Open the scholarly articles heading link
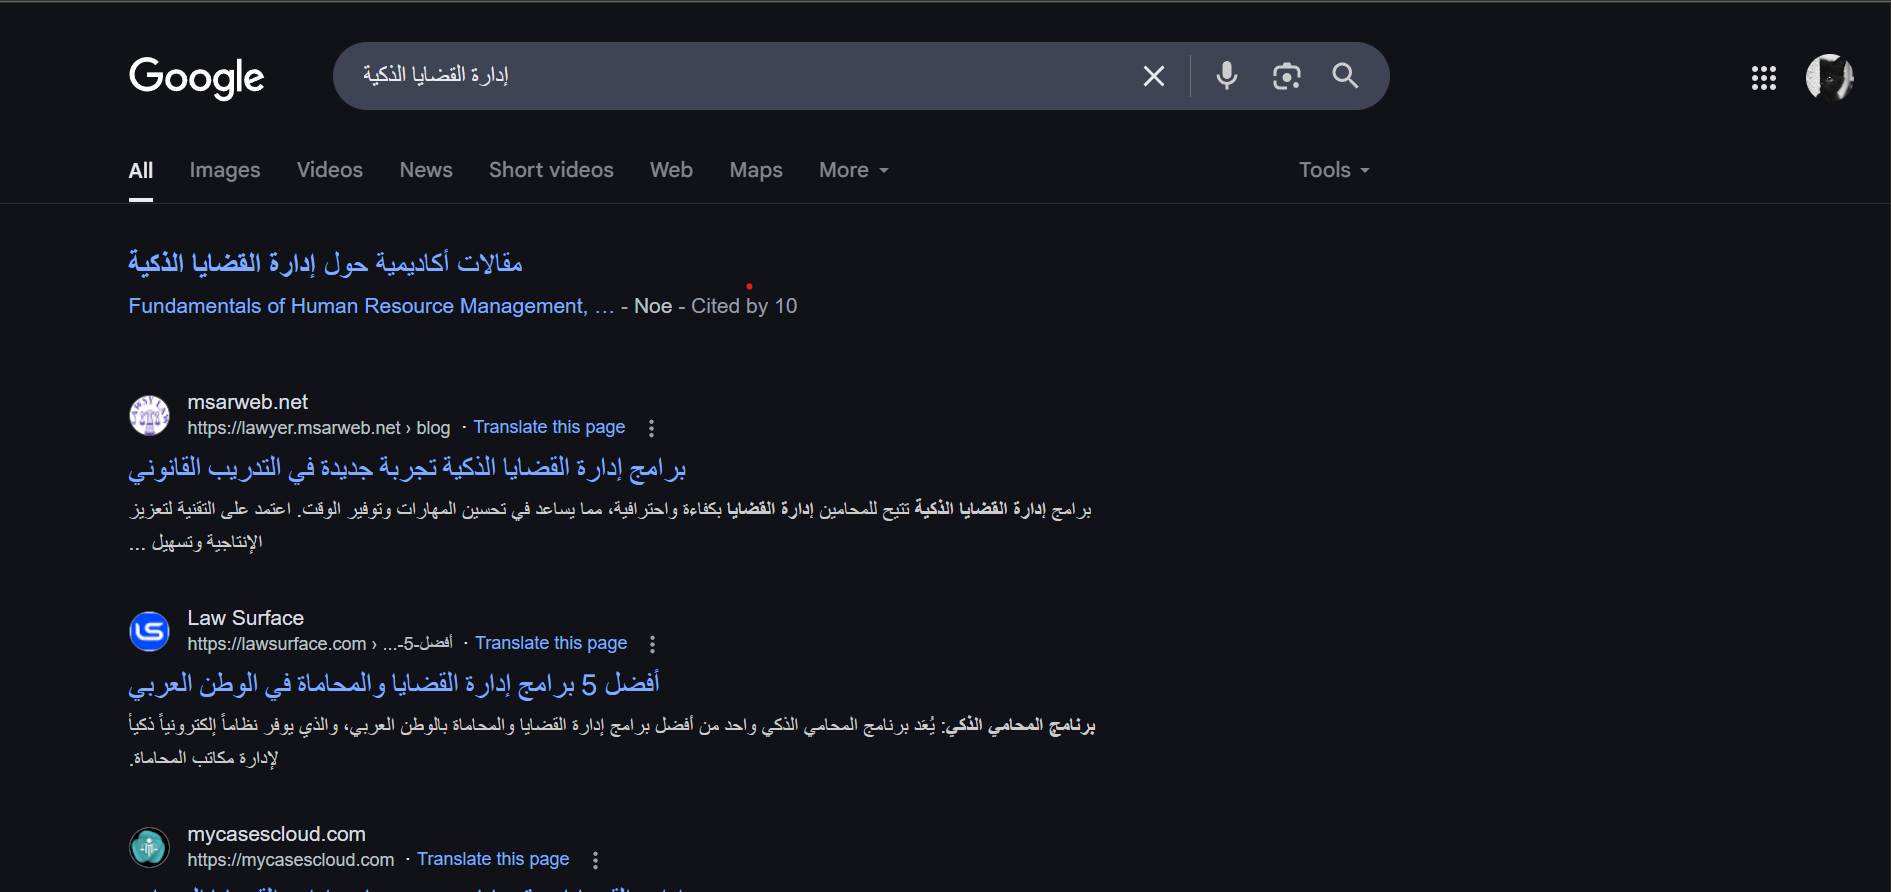 tap(326, 263)
